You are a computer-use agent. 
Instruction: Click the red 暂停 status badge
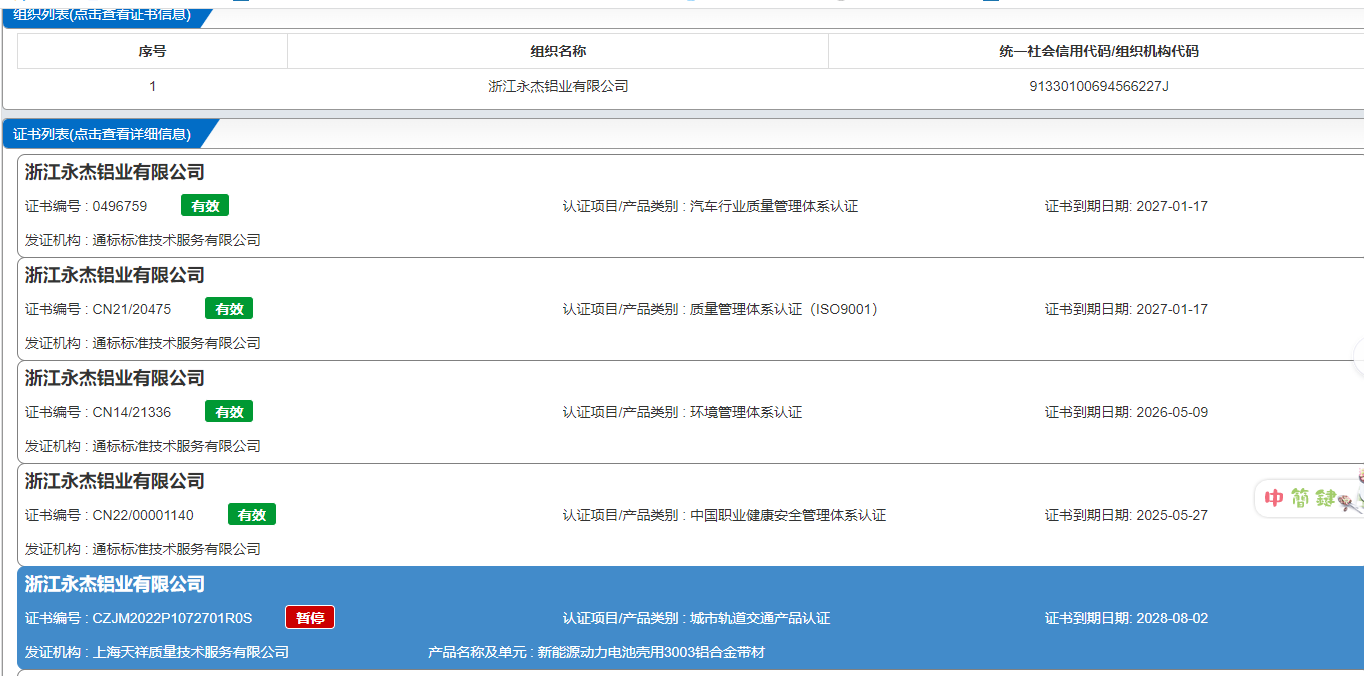(x=310, y=618)
